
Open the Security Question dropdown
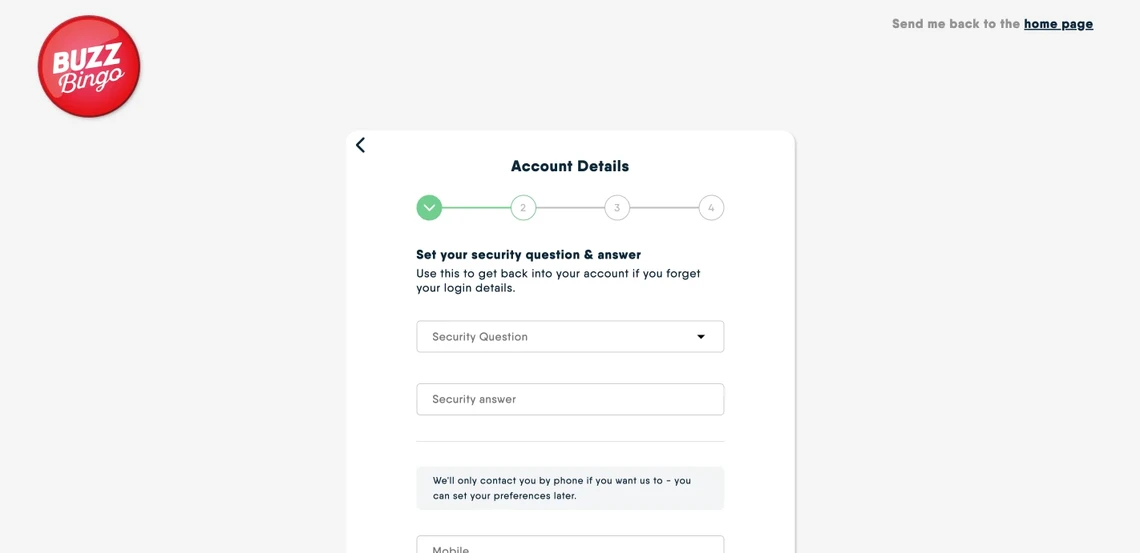pos(560,337)
